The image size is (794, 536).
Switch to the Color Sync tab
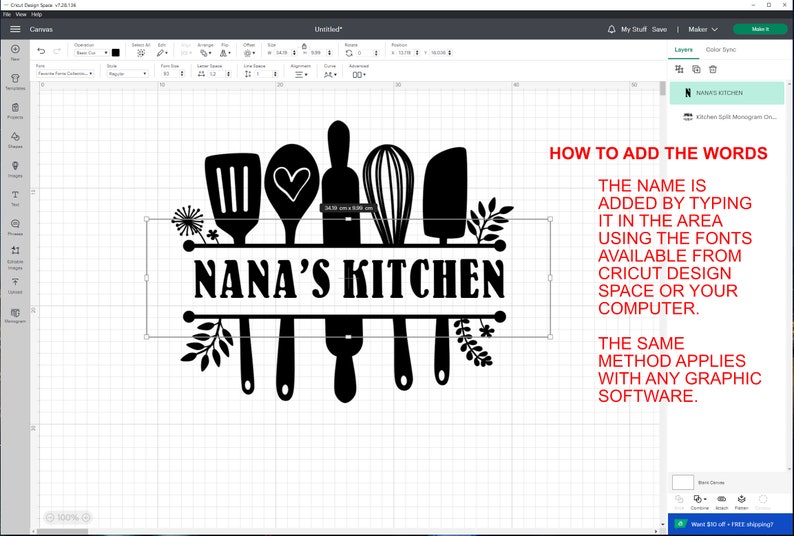tap(721, 50)
